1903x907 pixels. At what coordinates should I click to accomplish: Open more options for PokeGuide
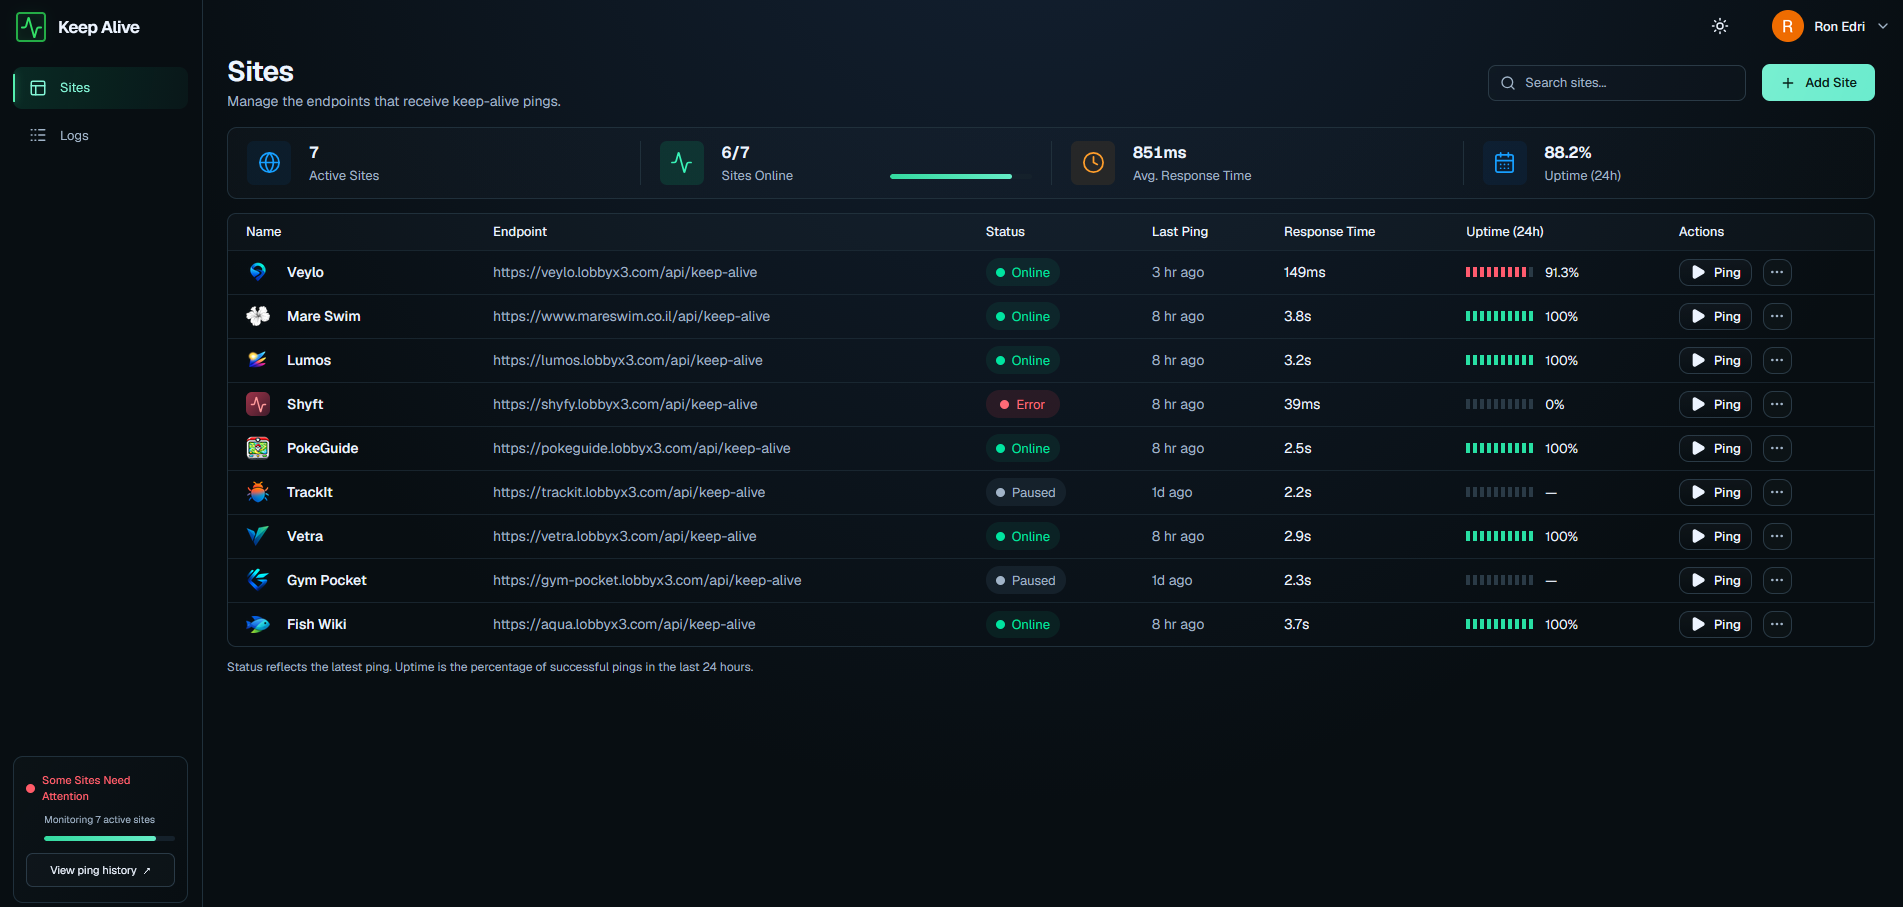pos(1777,448)
